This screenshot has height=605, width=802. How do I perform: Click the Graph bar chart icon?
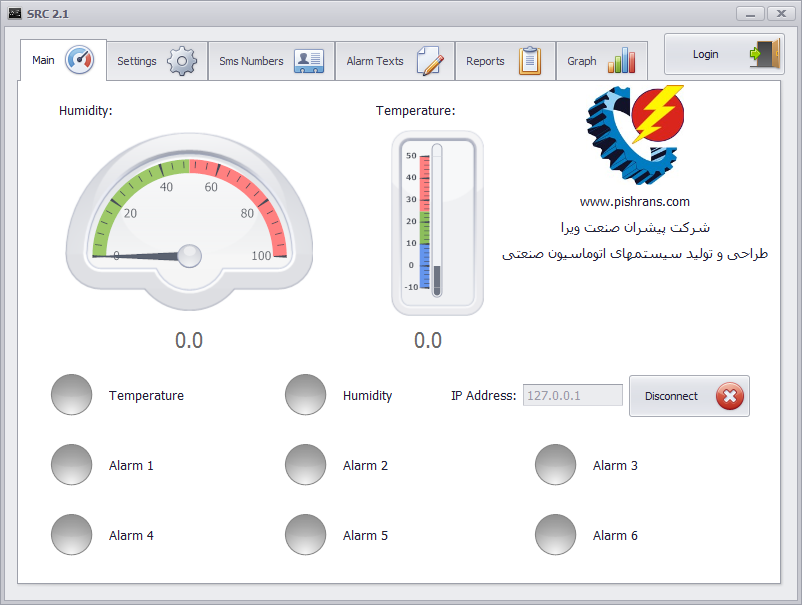tap(621, 60)
